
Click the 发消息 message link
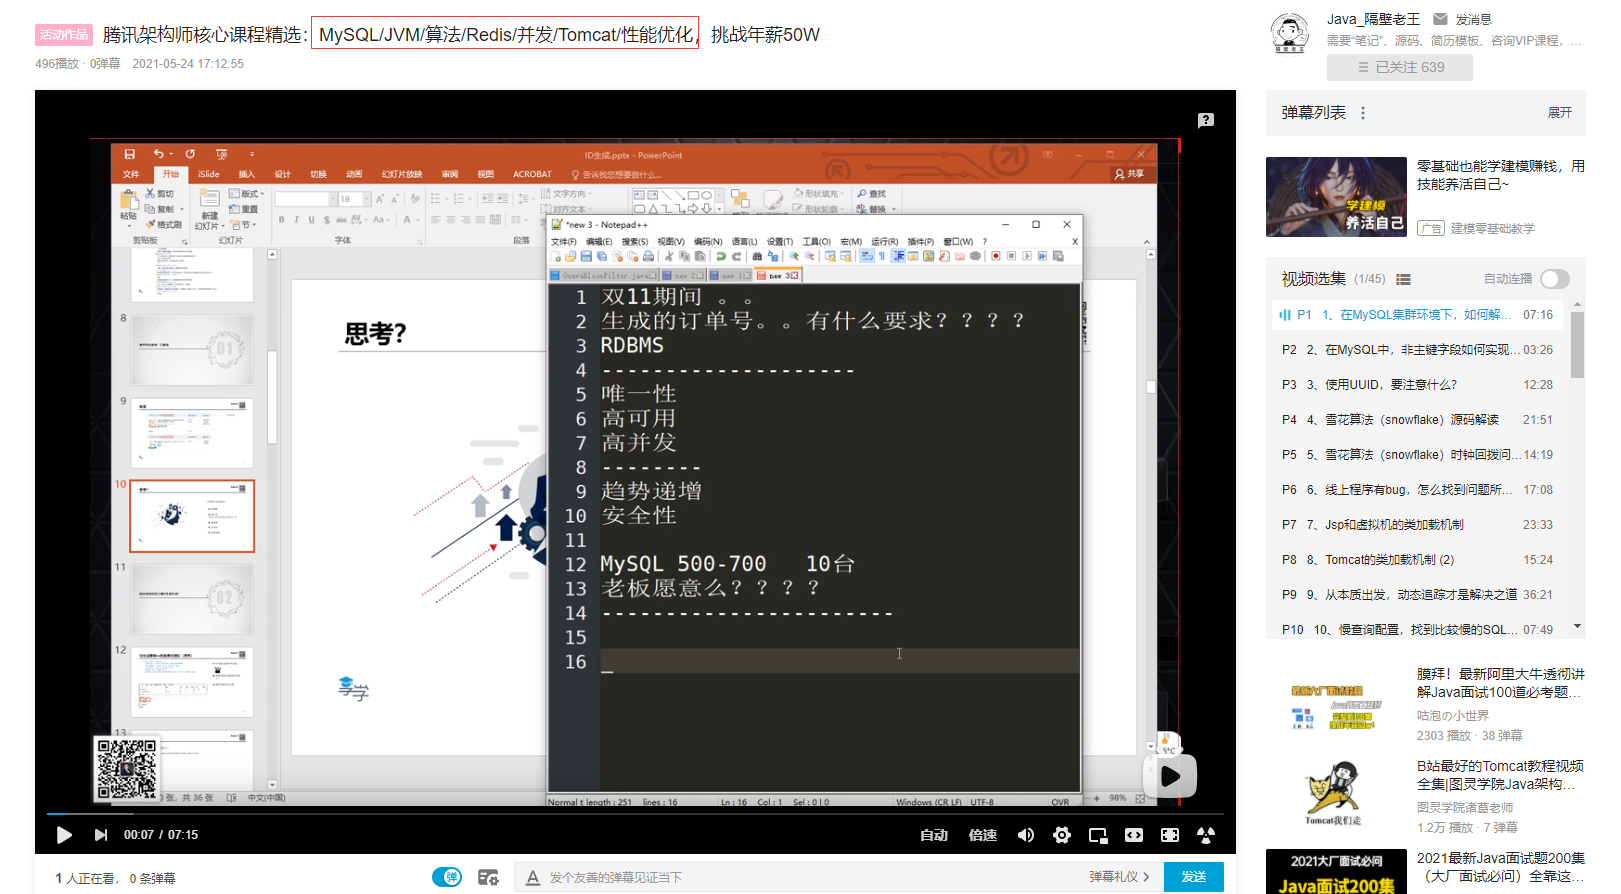pos(1473,19)
